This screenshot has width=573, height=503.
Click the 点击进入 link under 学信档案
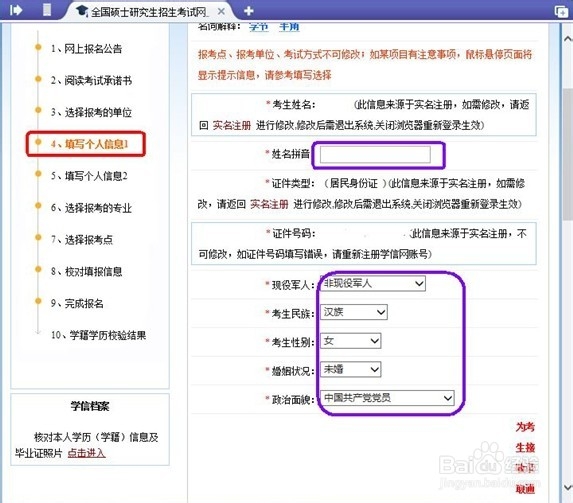pos(86,453)
